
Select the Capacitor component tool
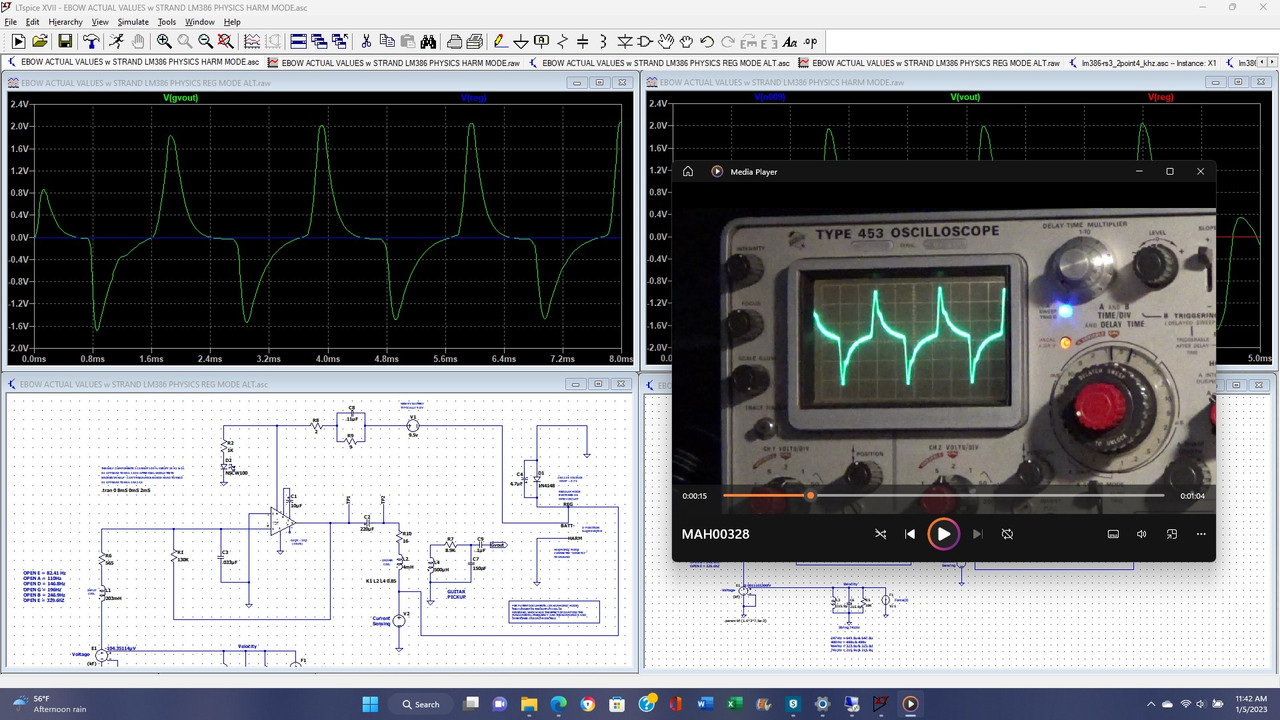coord(584,41)
